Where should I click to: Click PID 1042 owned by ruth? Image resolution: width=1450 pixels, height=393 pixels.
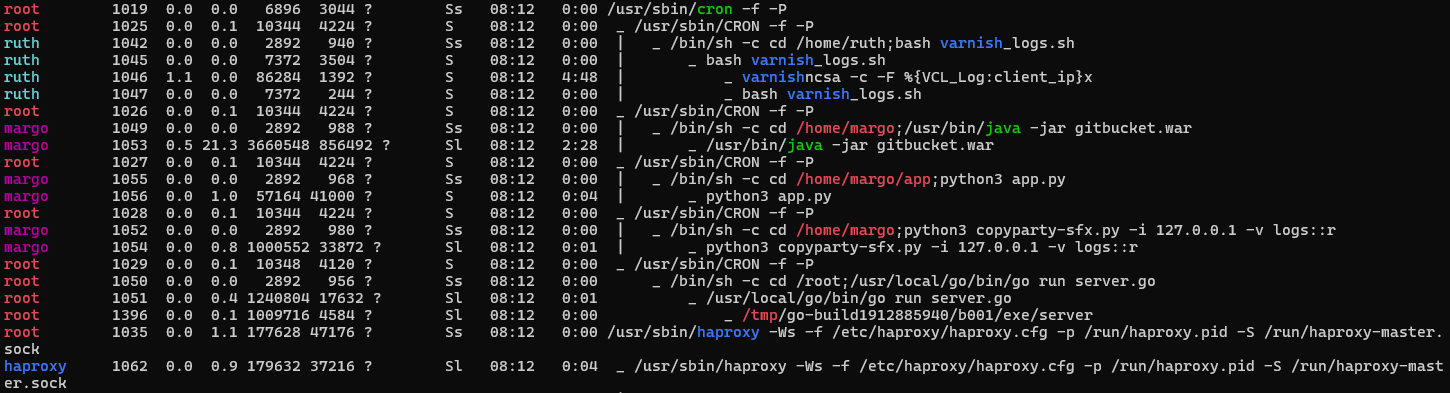point(130,44)
